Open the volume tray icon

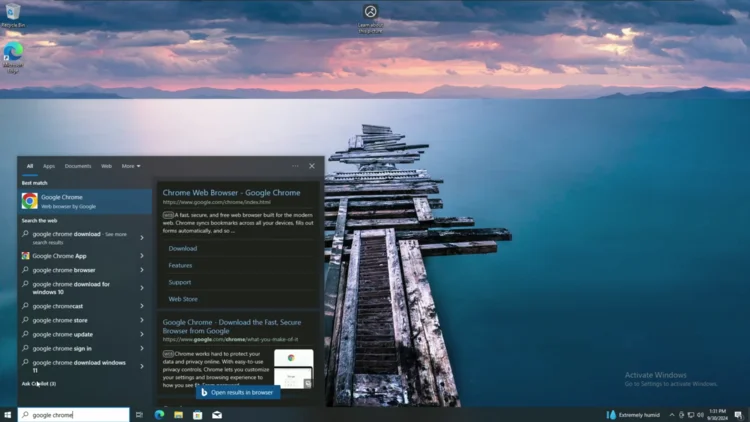[700, 415]
